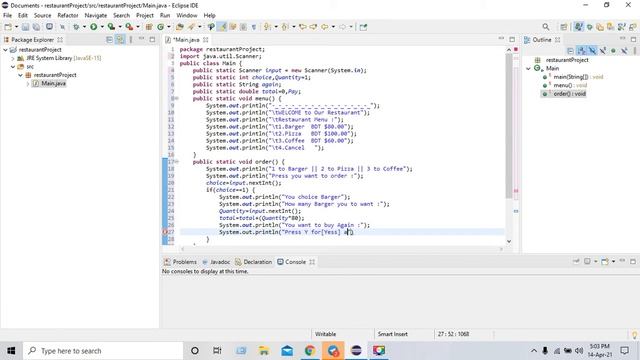Run the program with green Run icon
The height and width of the screenshot is (360, 640).
point(93,27)
